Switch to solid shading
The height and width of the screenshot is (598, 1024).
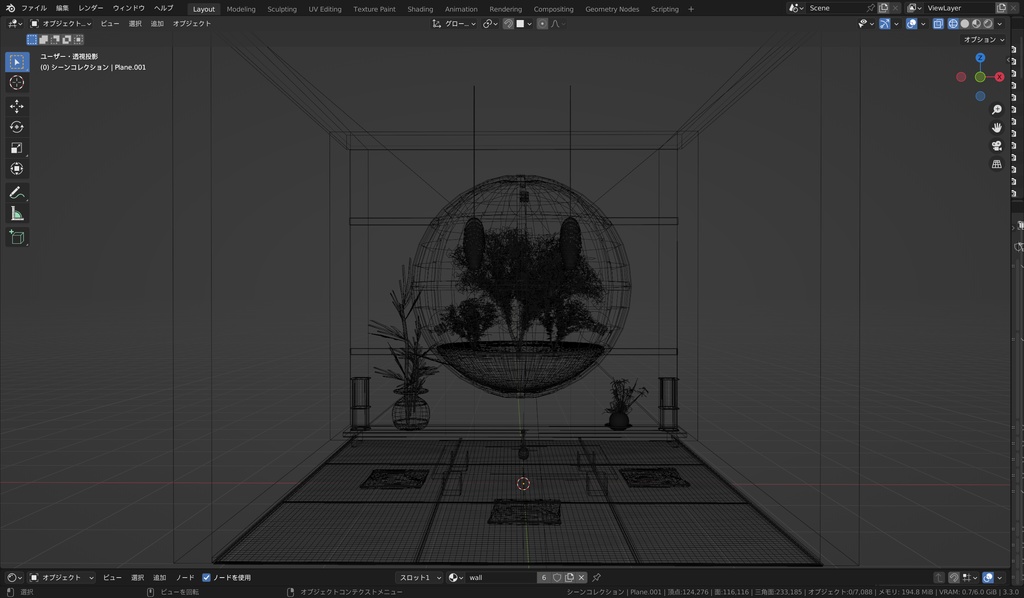pyautogui.click(x=965, y=24)
